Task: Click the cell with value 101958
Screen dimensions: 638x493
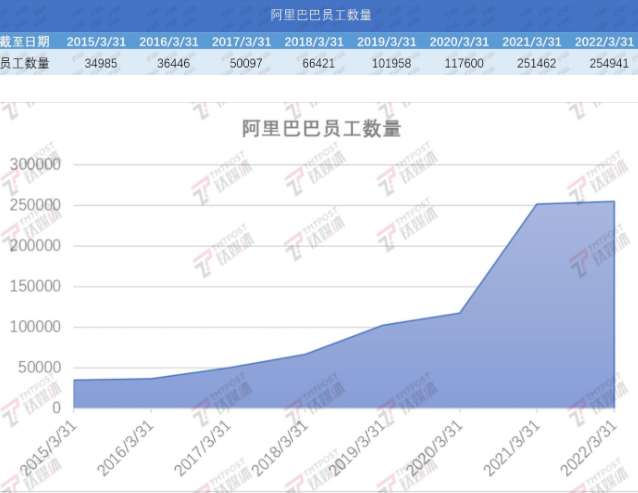Action: [x=391, y=63]
